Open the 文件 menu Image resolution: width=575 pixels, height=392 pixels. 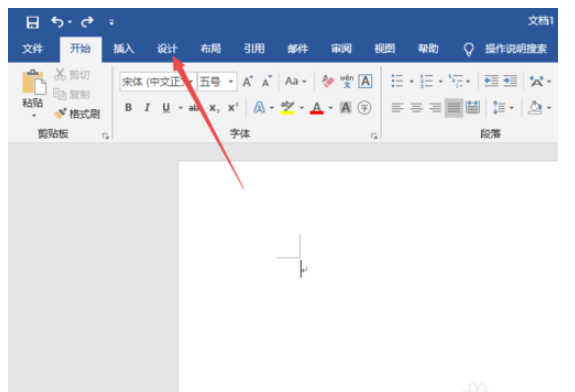coord(32,48)
